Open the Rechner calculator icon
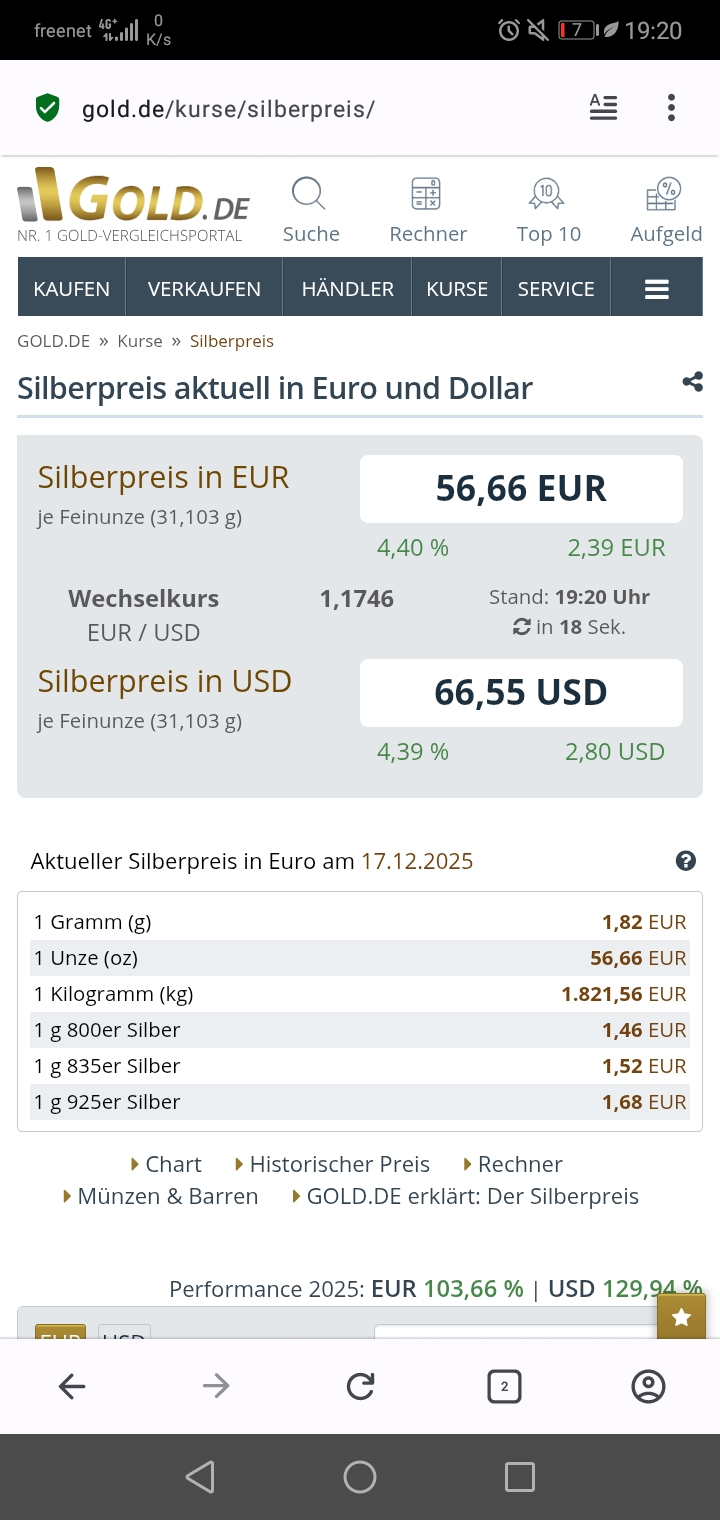This screenshot has height=1520, width=720. (x=427, y=195)
